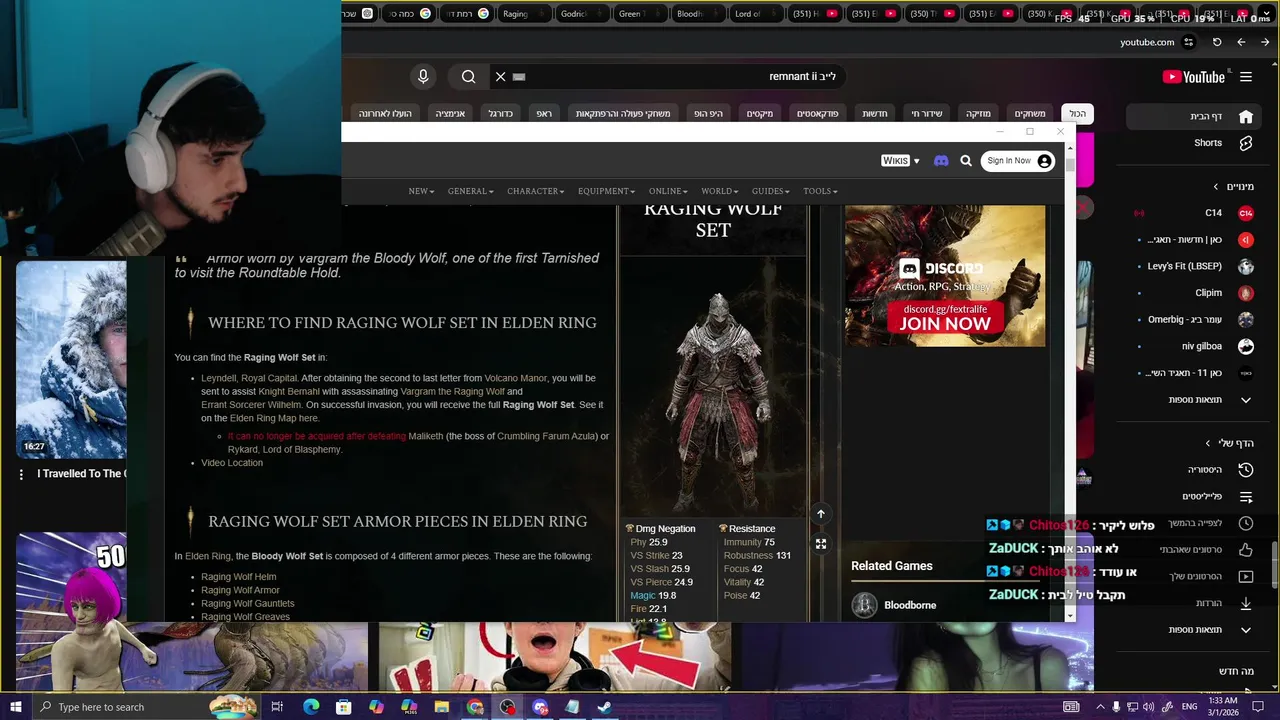Switch to the Lord of browser tab
The height and width of the screenshot is (720, 1280).
(746, 14)
